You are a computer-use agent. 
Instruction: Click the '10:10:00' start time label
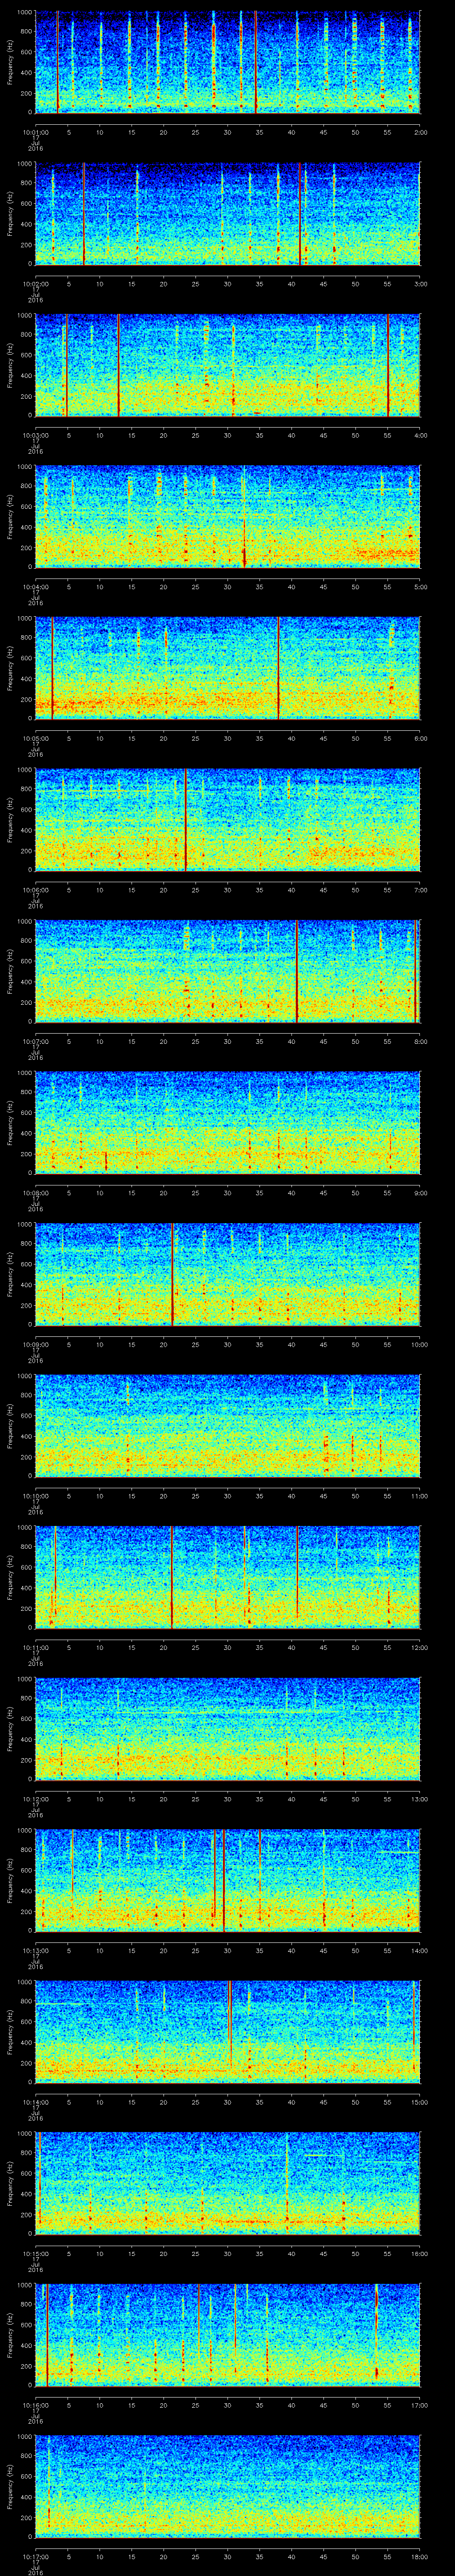point(35,1496)
